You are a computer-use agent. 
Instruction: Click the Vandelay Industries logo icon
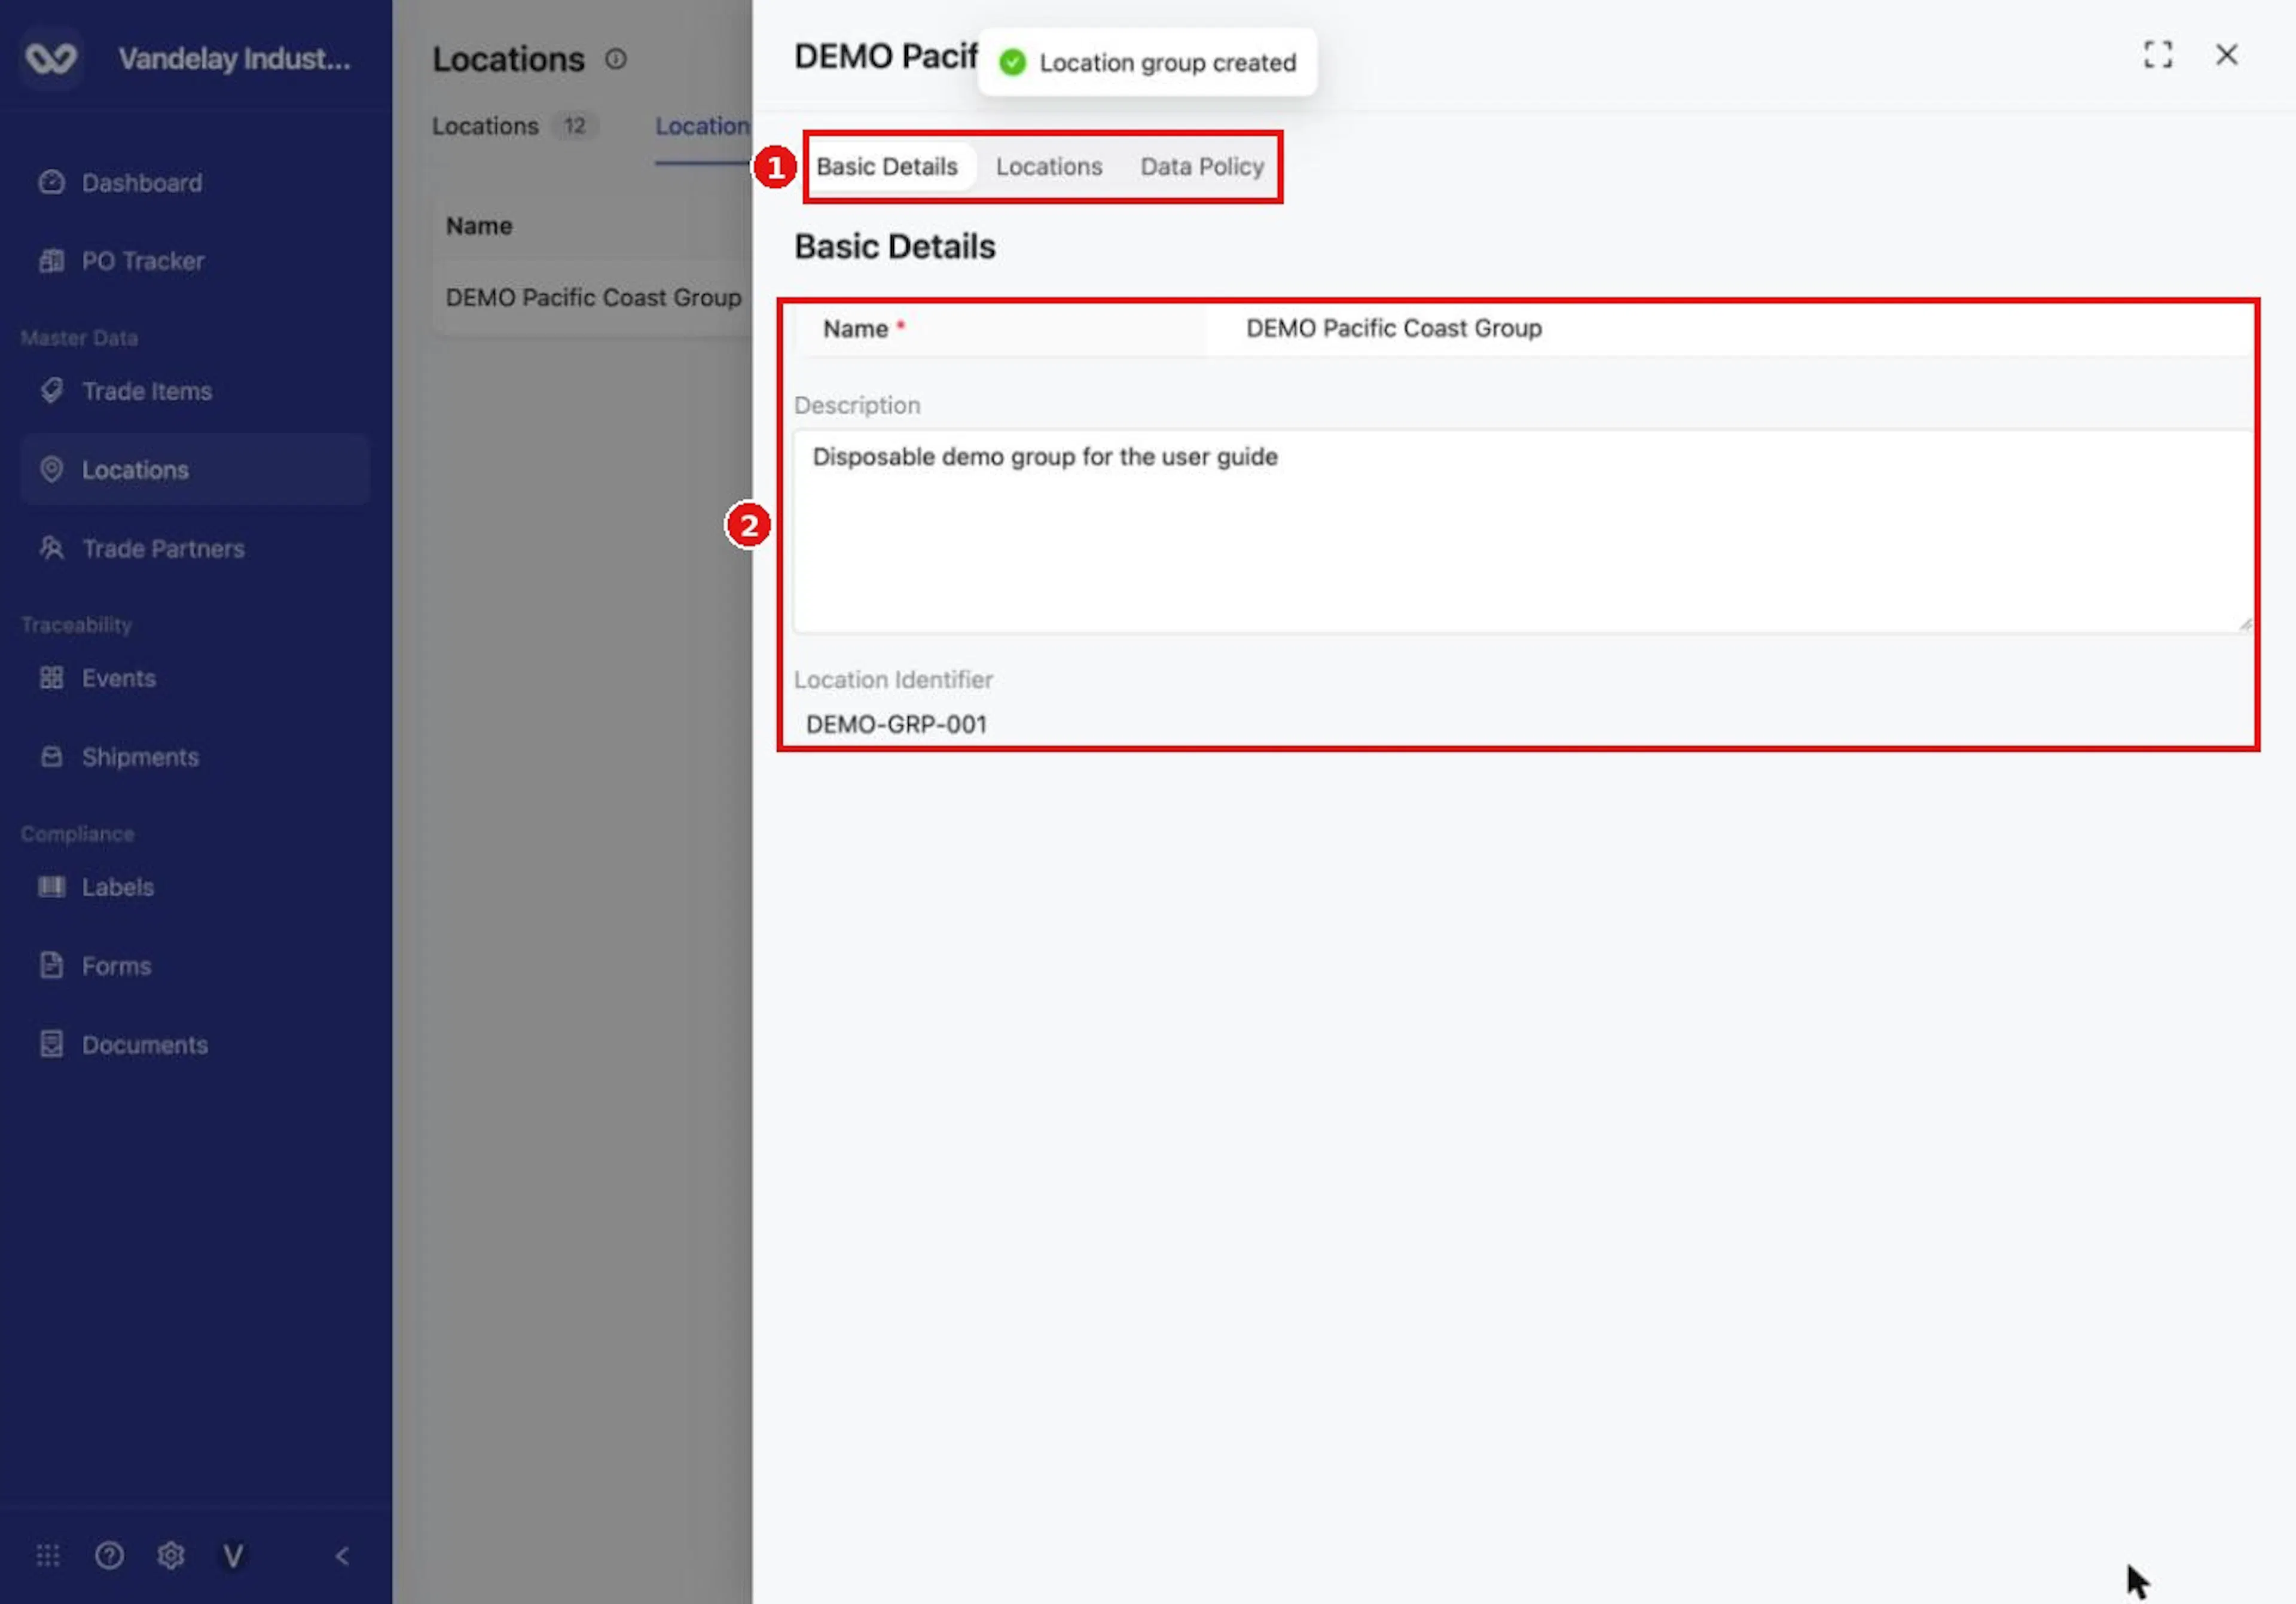point(50,58)
